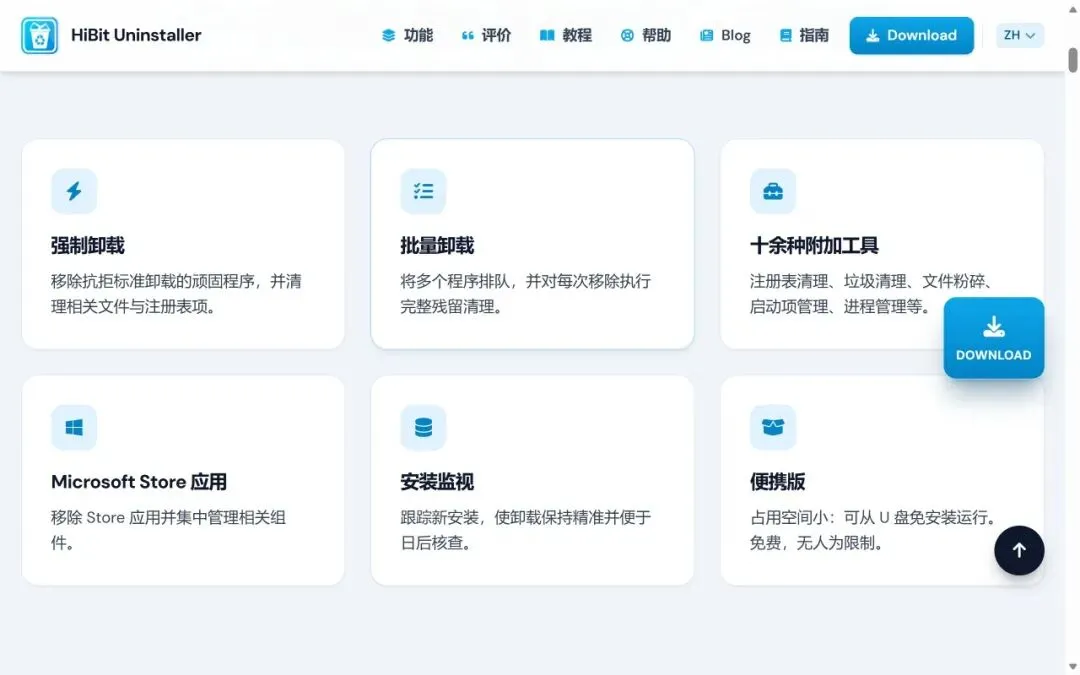Open the 评价 navigation item

[486, 35]
